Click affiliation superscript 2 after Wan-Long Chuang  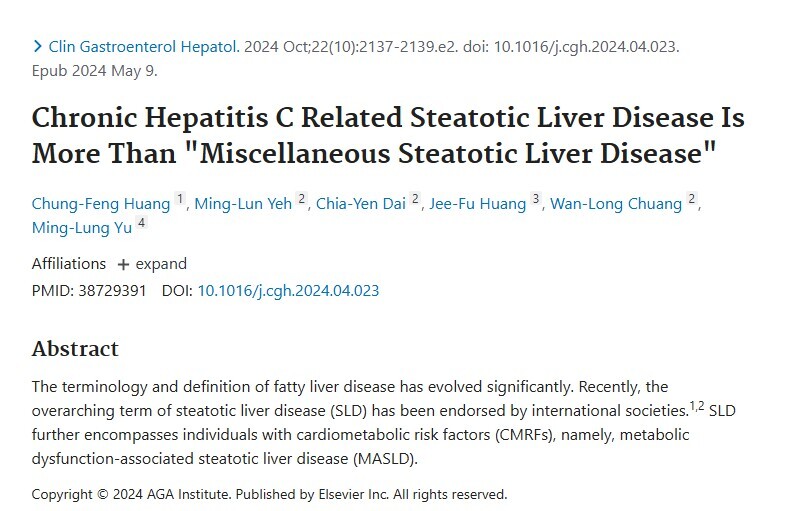coord(692,198)
